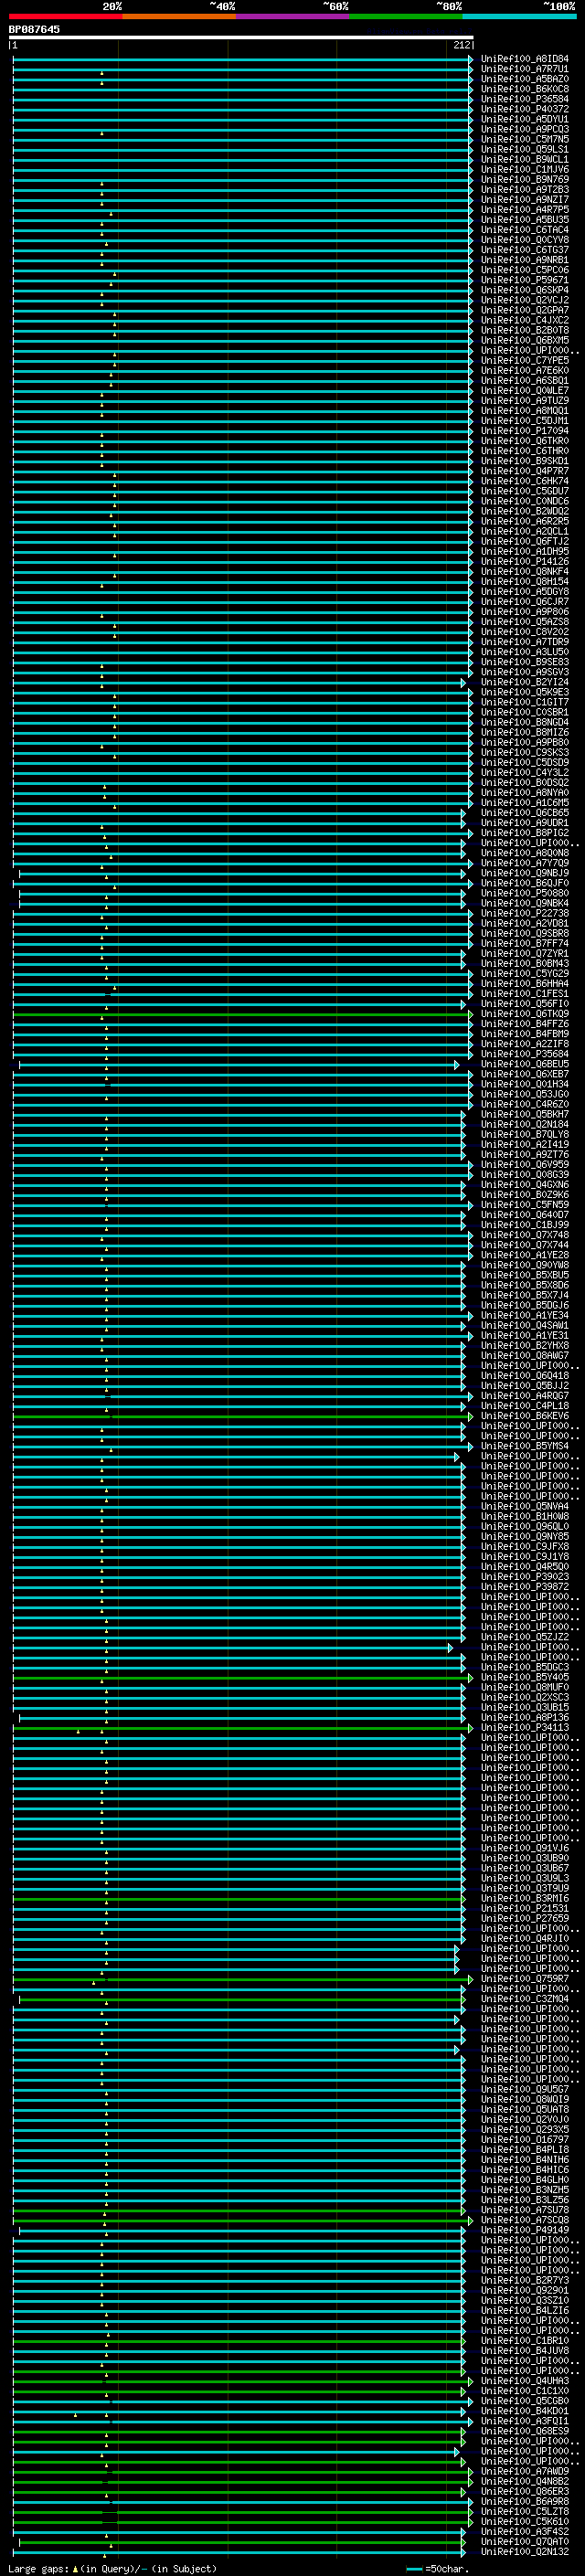Open hit UniRef100_A7R7U1
The height and width of the screenshot is (2576, 585).
[x=525, y=69]
